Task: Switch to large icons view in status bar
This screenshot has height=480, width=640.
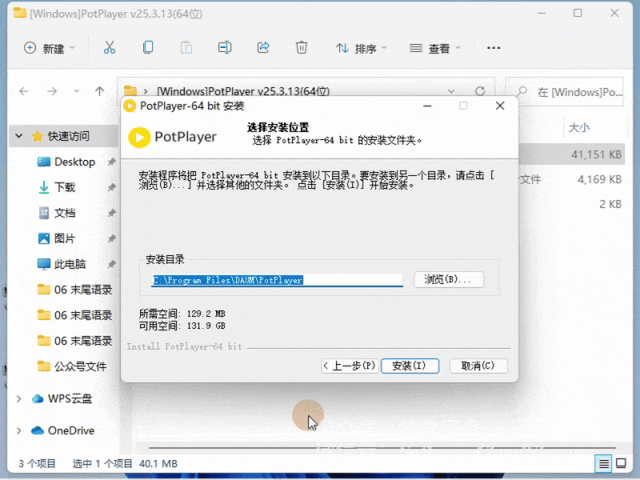Action: point(621,463)
